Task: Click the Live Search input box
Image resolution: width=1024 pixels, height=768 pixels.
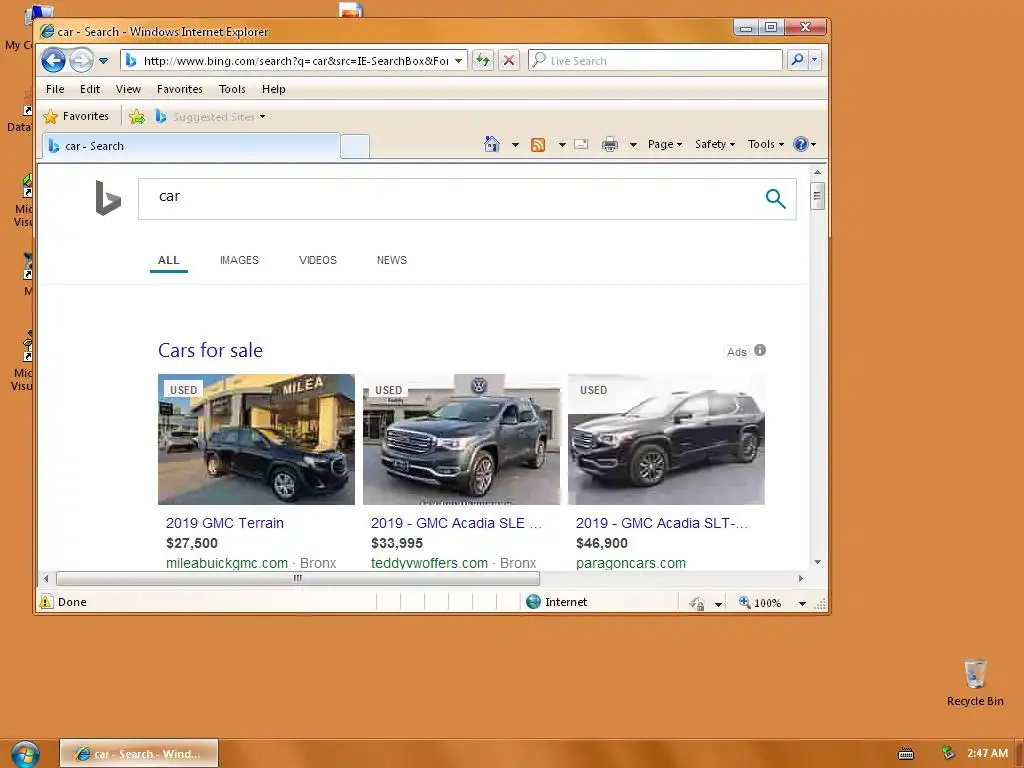Action: 655,61
